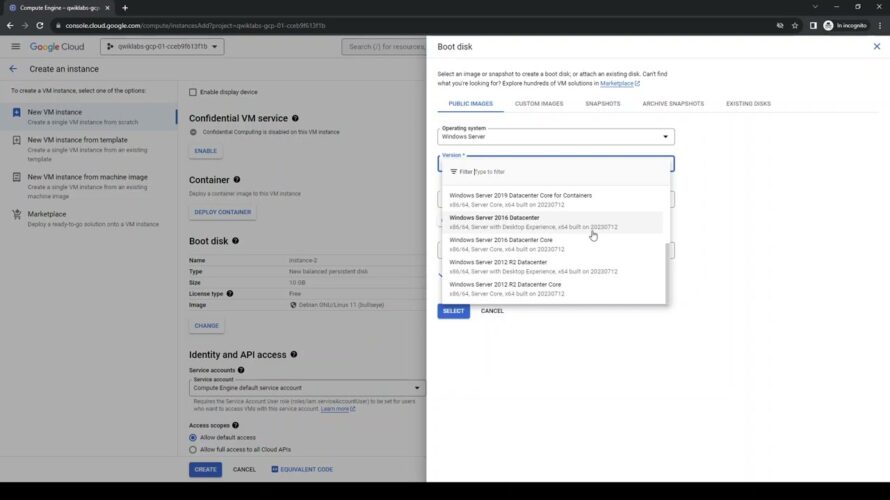Viewport: 890px width, 500px height.
Task: Click the New VM instance from machine image icon
Action: (x=16, y=177)
